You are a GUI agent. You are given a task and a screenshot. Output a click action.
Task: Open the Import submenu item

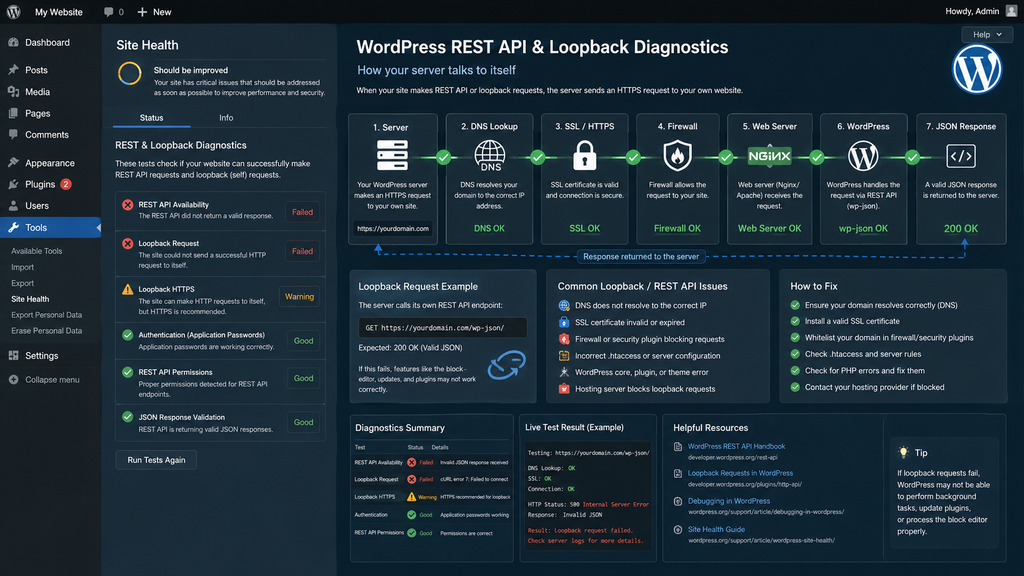[x=22, y=267]
